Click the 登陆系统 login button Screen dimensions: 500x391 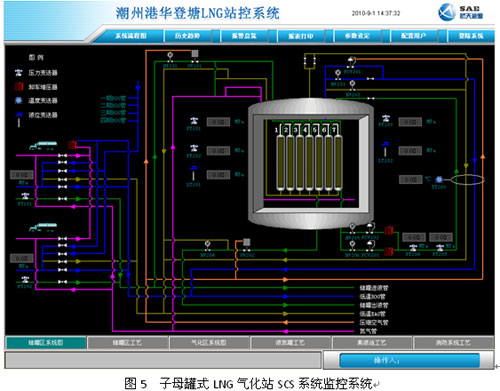pos(471,36)
